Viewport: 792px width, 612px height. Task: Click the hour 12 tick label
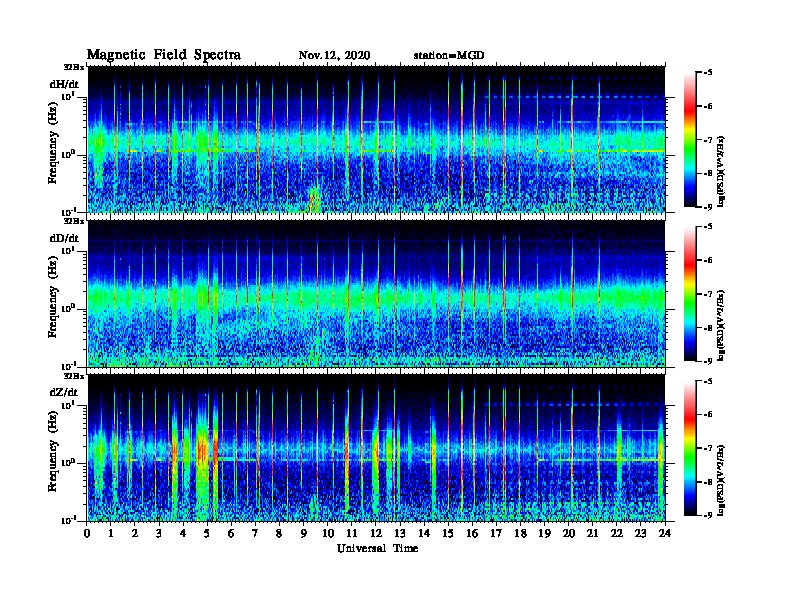[x=376, y=534]
